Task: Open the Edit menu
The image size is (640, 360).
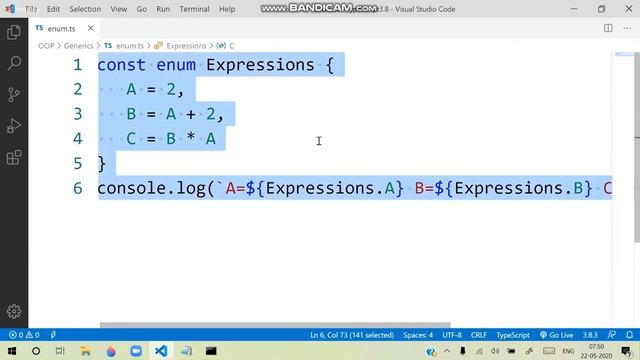Action: [x=53, y=9]
